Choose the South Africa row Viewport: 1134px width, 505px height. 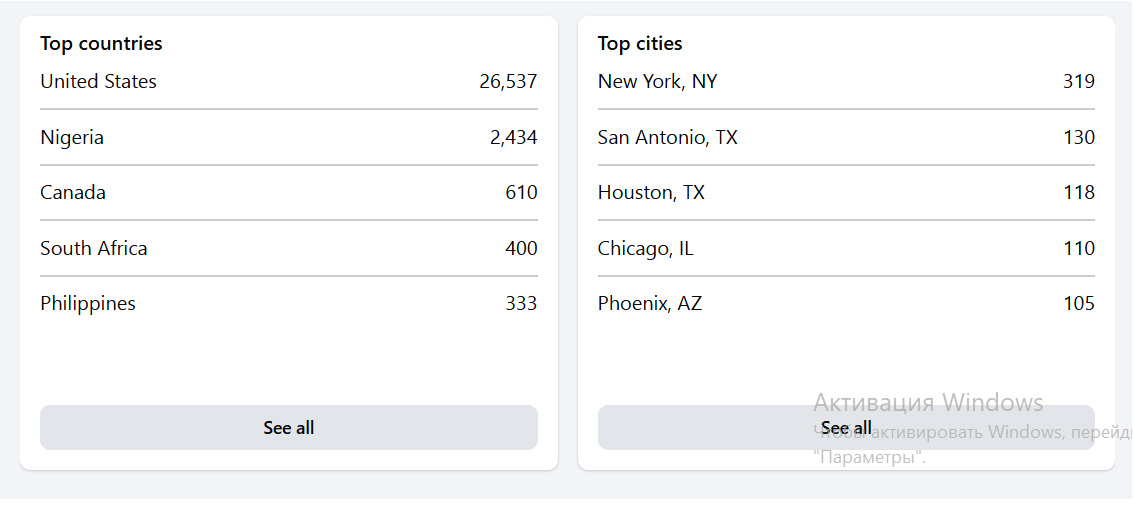289,248
